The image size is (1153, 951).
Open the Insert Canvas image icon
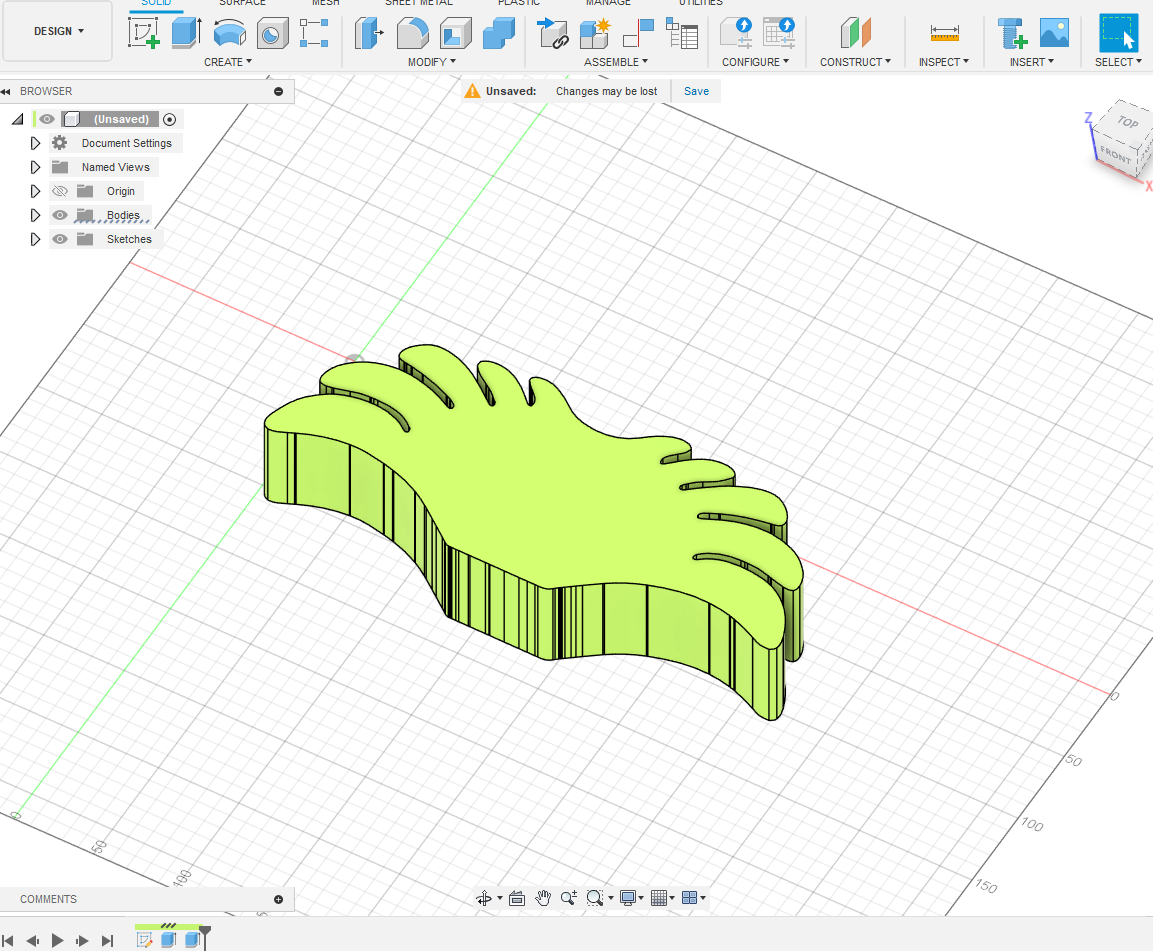1054,33
